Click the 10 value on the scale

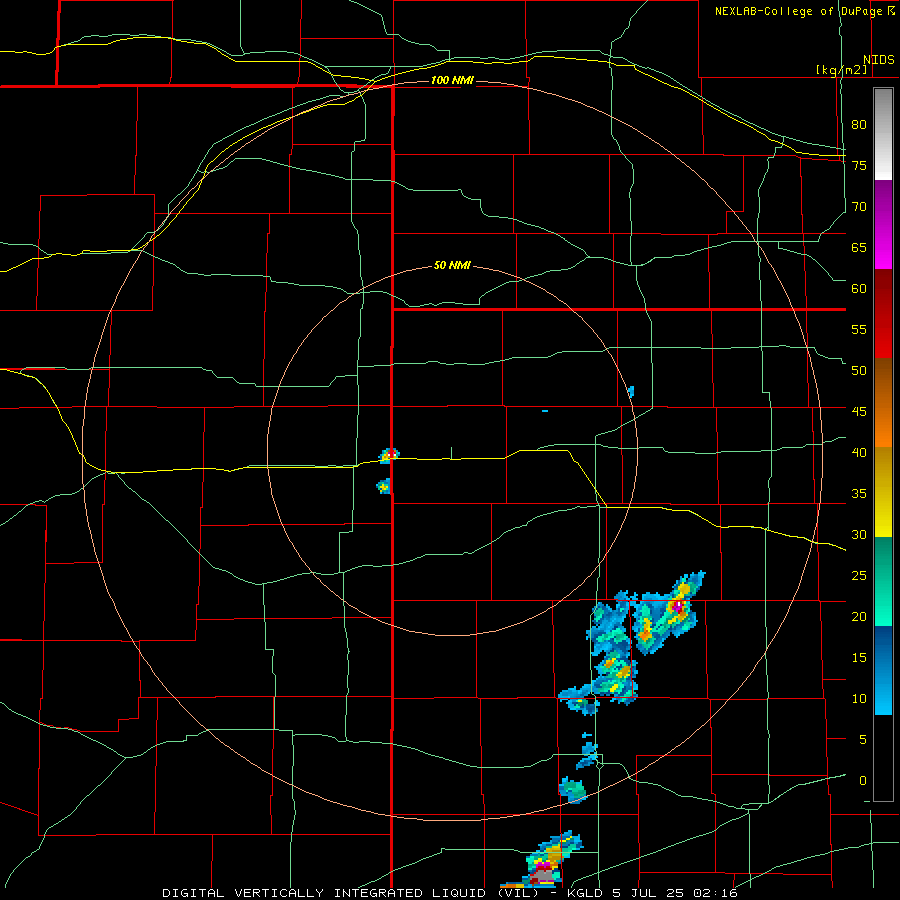pyautogui.click(x=859, y=699)
